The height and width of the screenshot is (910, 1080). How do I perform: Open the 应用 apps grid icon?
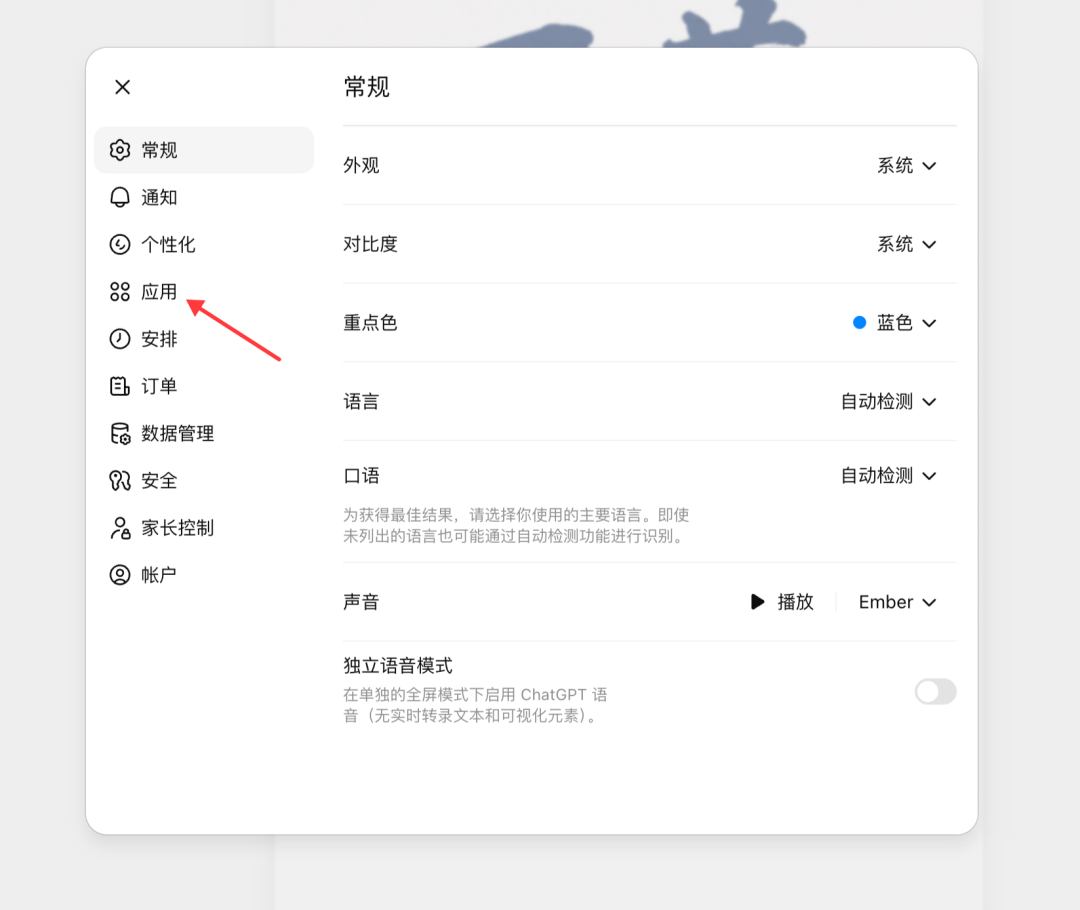click(120, 292)
